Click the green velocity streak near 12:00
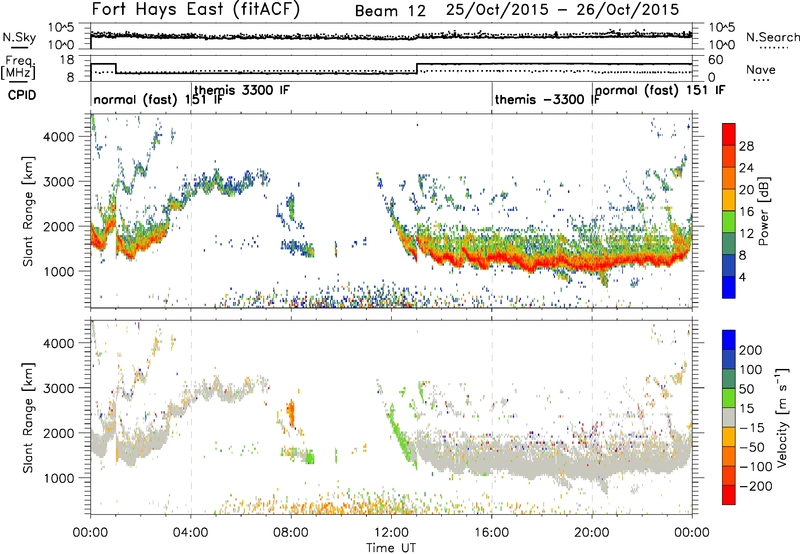Viewport: 800px width, 554px height. point(399,434)
